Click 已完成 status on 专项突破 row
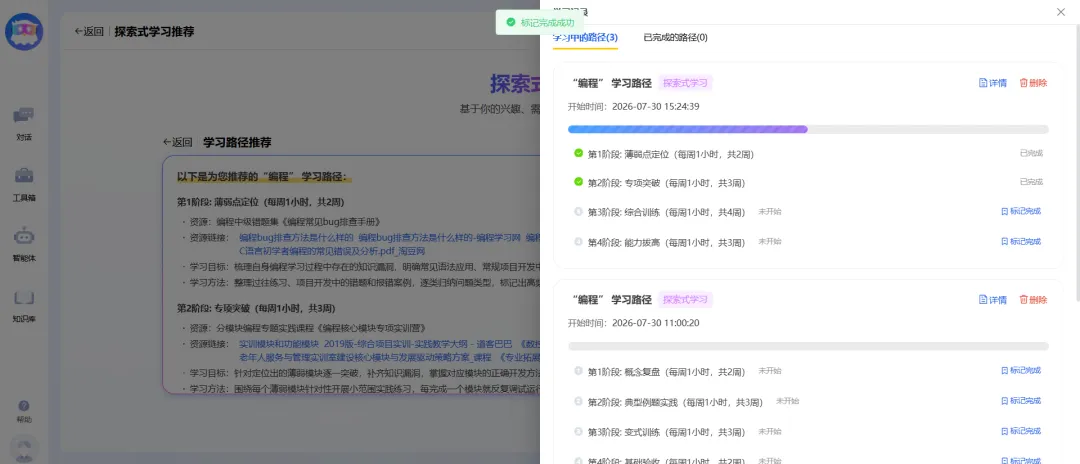 click(x=1031, y=182)
